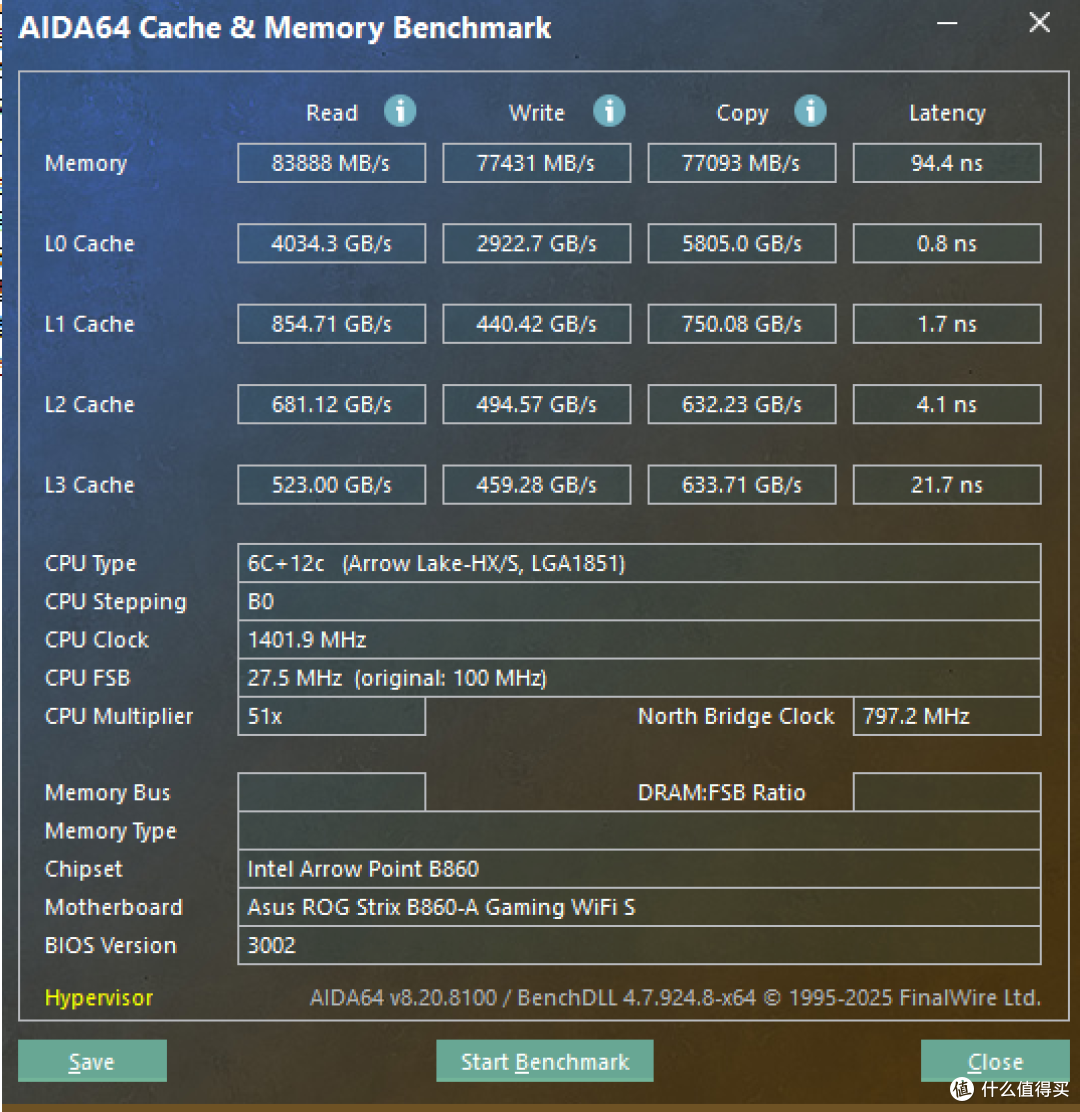Select the Memory Read value 83888 MB/s
Image resolution: width=1080 pixels, height=1112 pixels.
tap(331, 163)
